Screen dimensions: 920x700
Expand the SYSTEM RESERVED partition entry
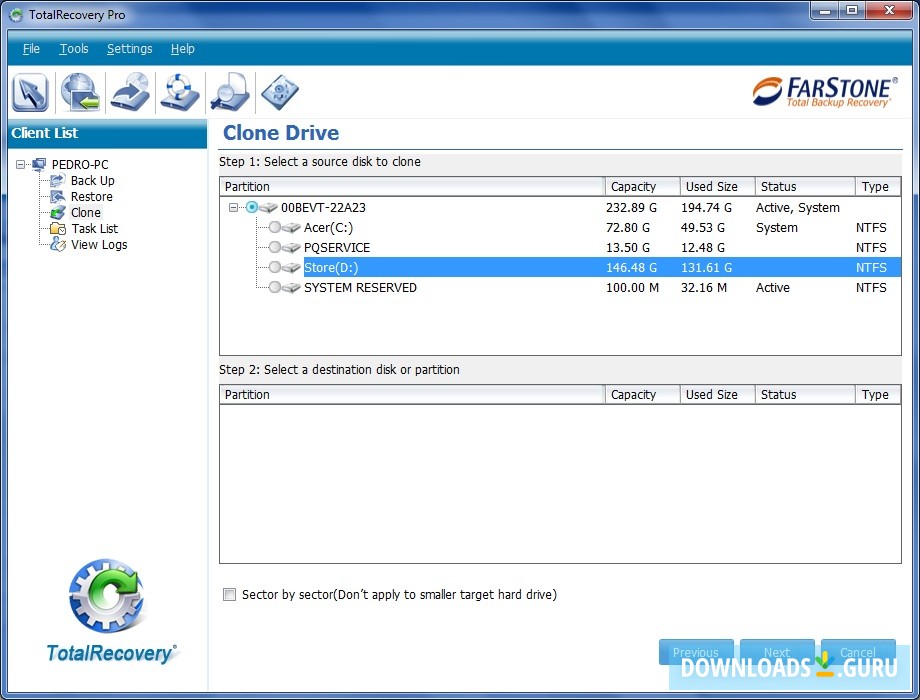pos(275,287)
